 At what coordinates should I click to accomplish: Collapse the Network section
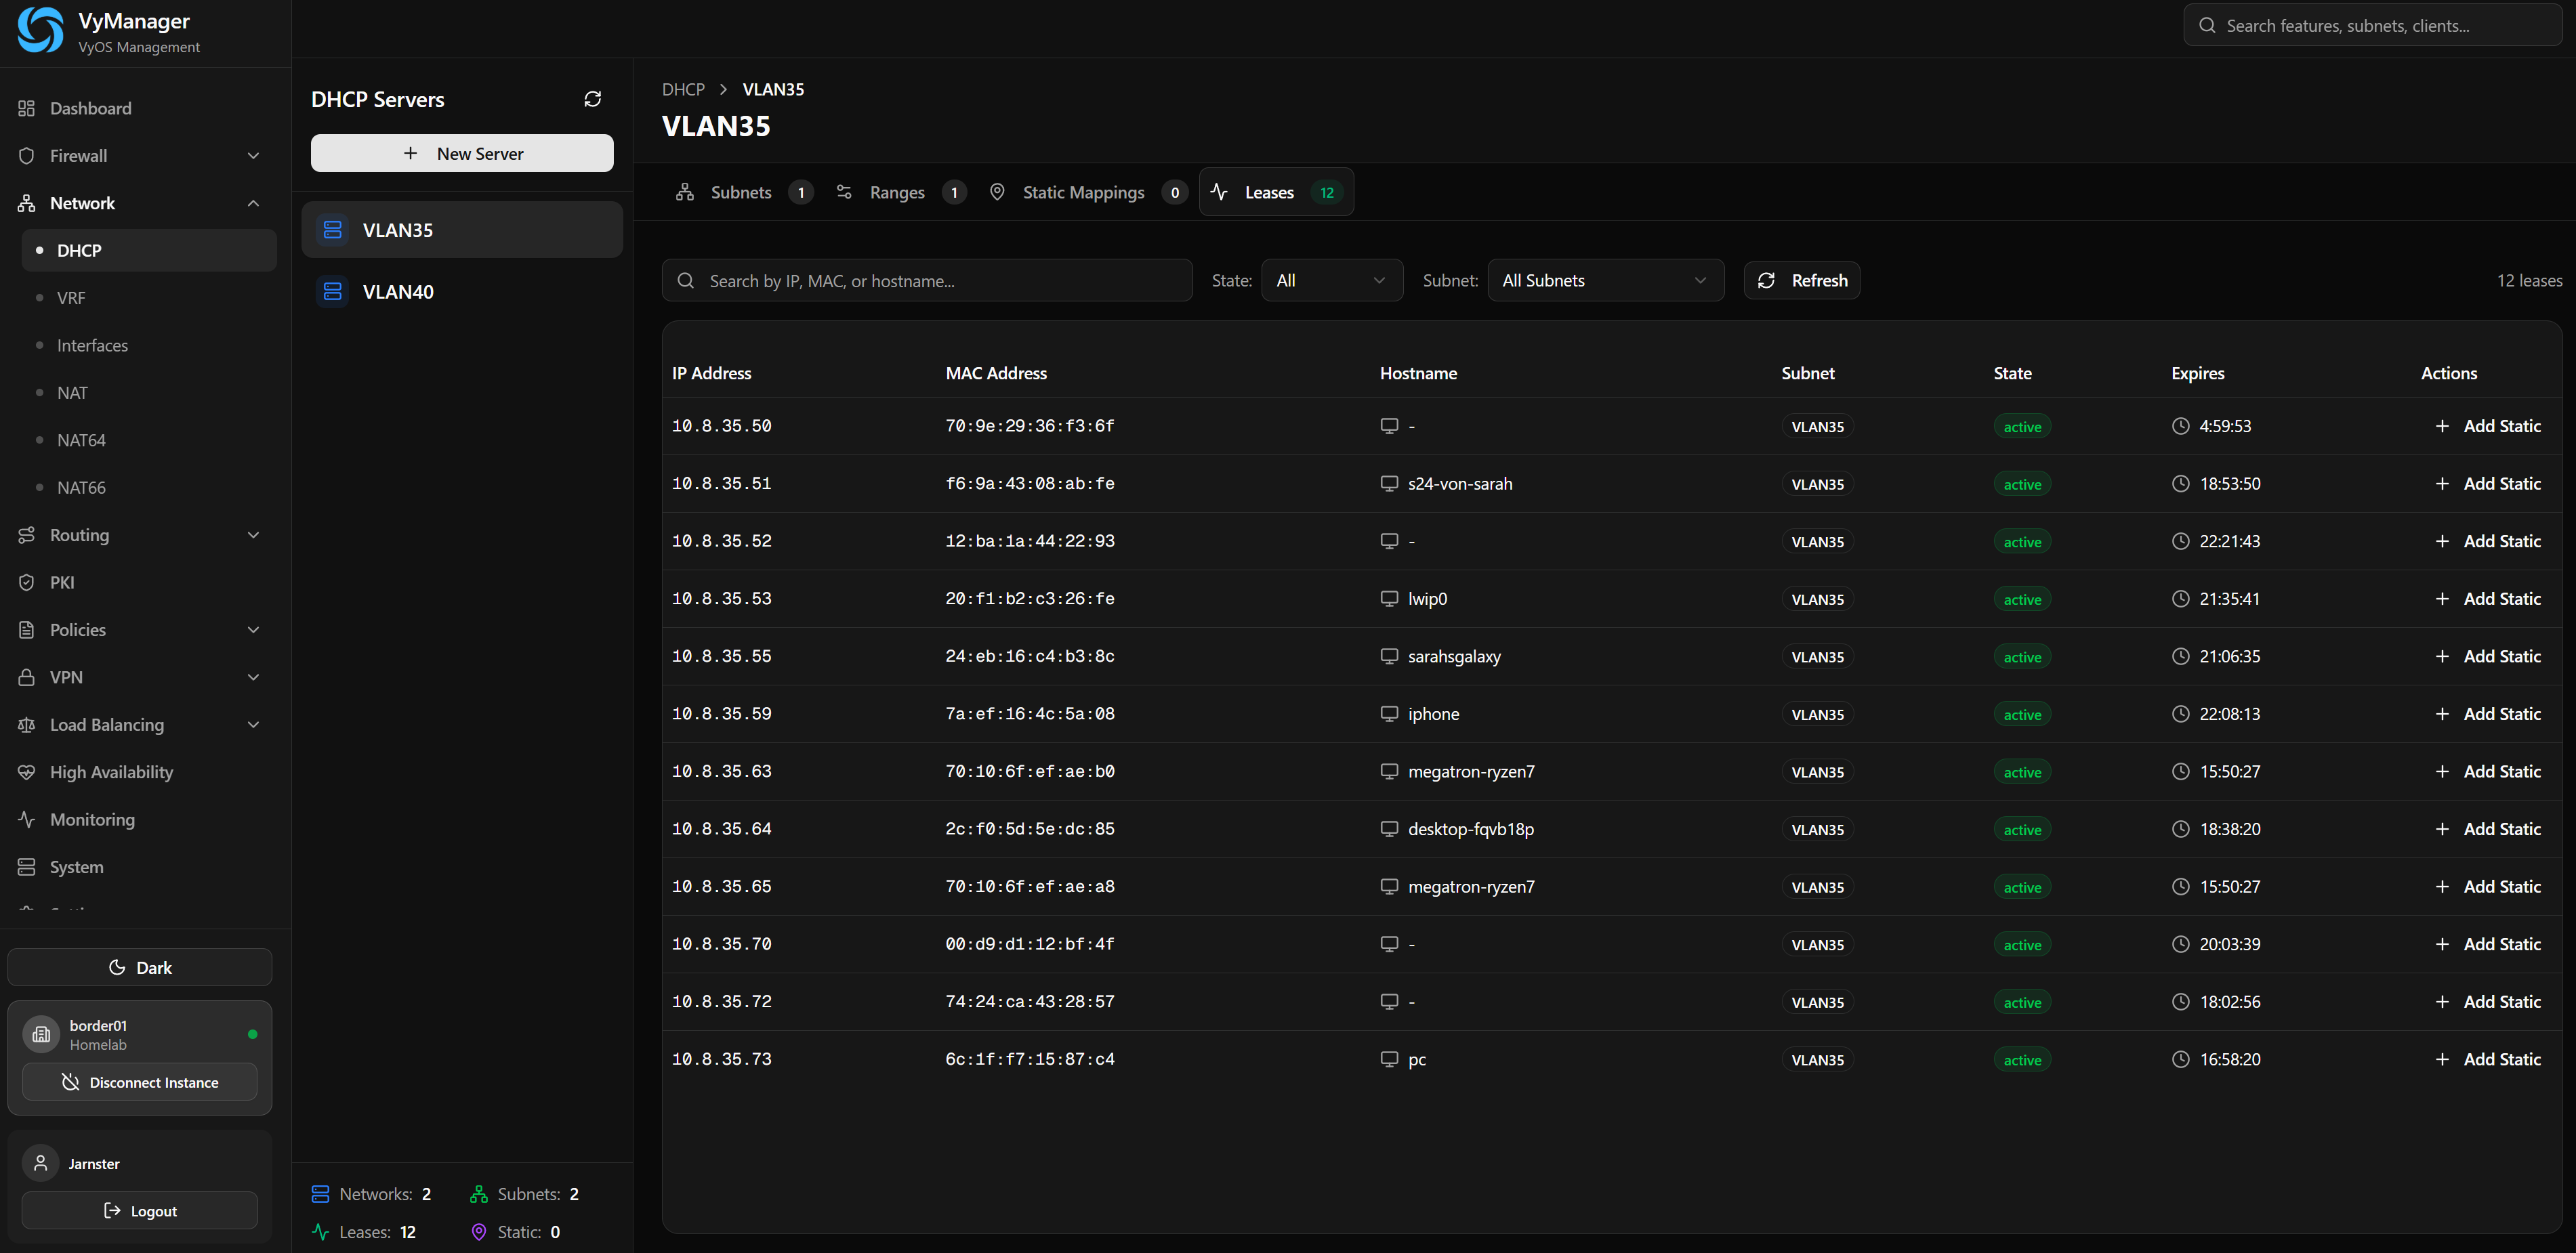click(253, 203)
